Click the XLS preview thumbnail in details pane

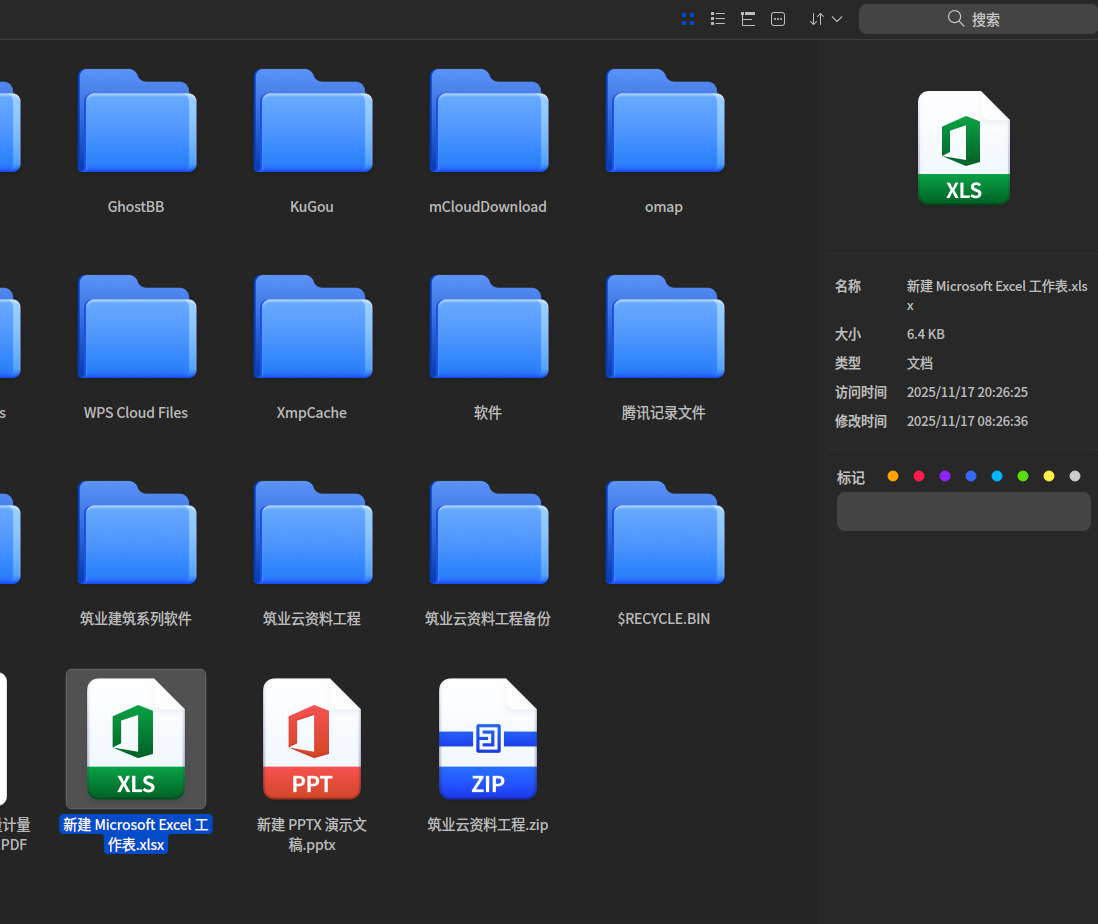click(x=964, y=148)
